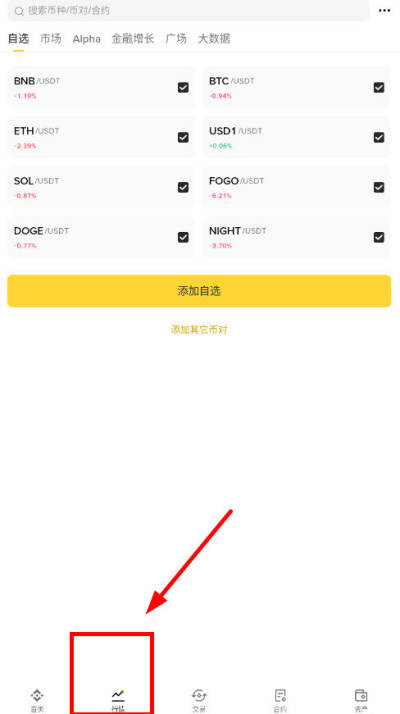Uncheck the BNB/USDT checkbox
The width and height of the screenshot is (400, 714).
[183, 87]
